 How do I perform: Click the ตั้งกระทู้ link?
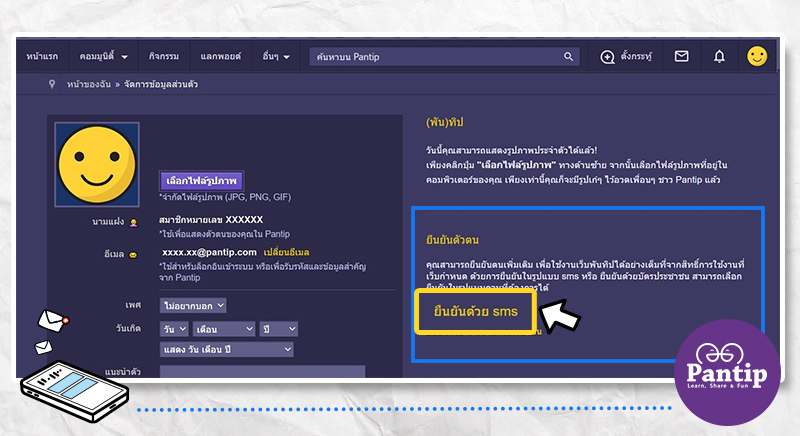point(636,56)
